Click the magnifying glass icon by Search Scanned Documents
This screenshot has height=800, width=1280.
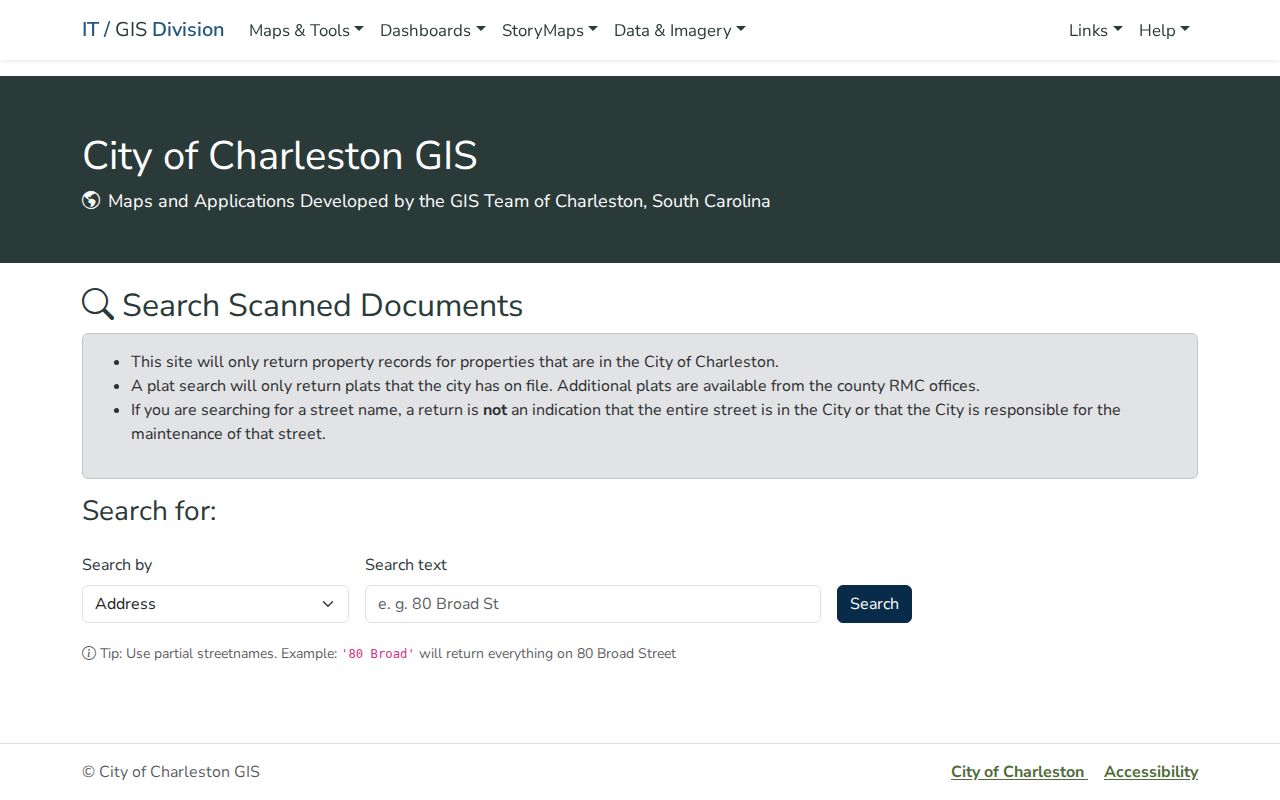[x=98, y=304]
